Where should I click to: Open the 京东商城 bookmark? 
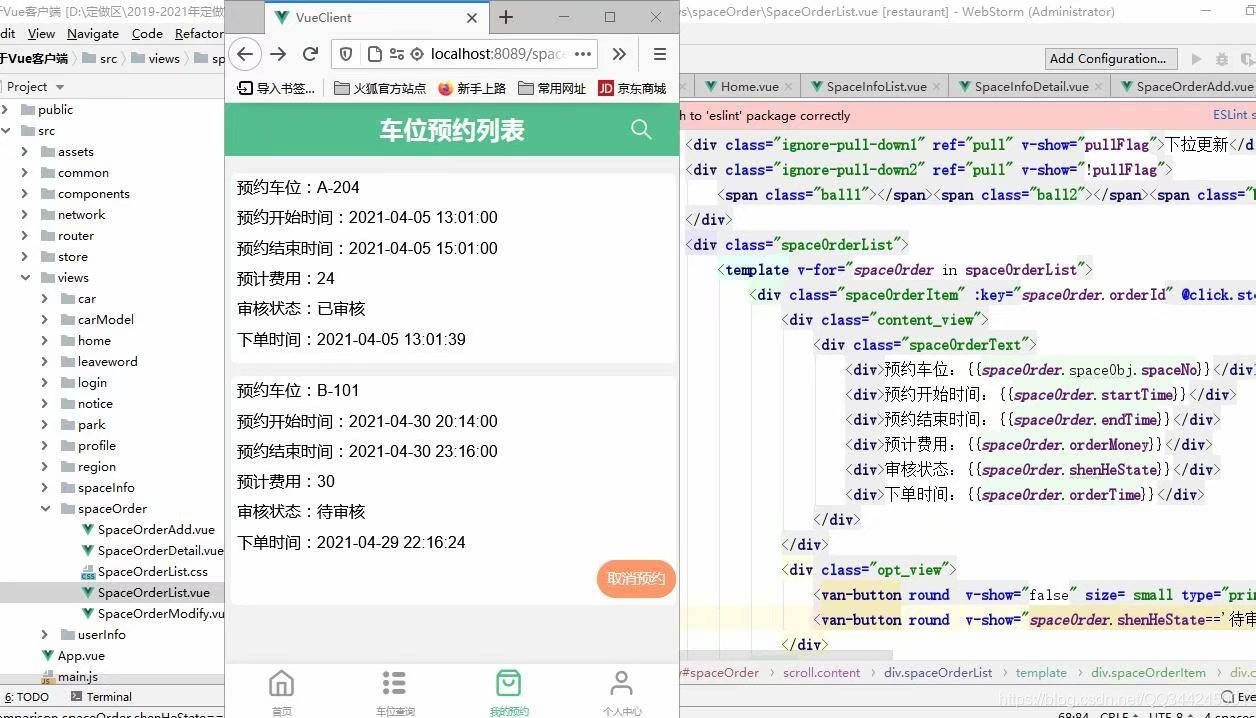(632, 88)
